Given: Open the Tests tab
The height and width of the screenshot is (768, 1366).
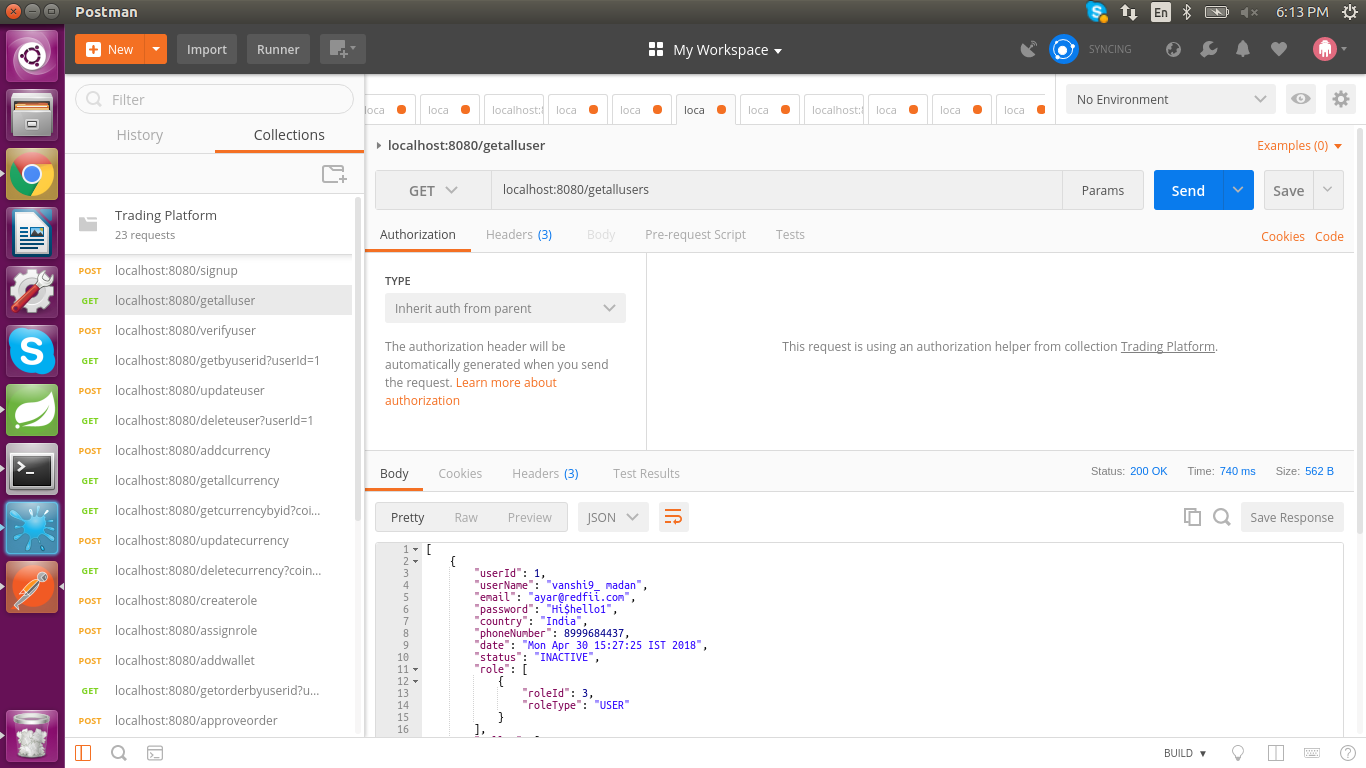Looking at the screenshot, I should click(790, 234).
